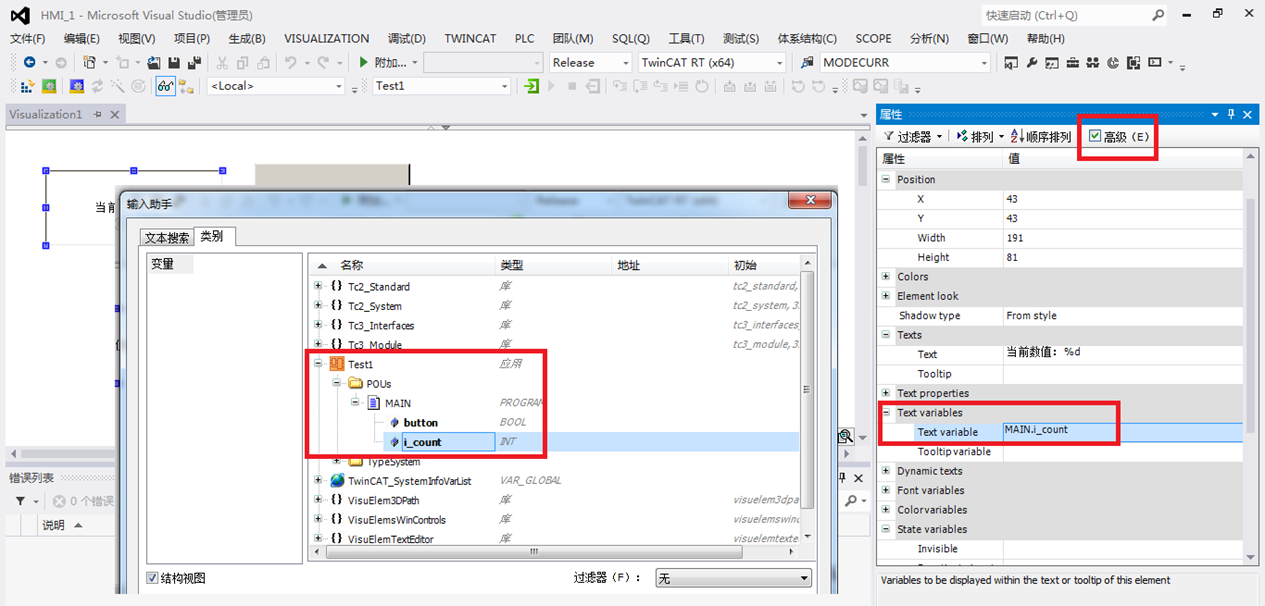Click the Quick Launch search magnifier icon
Image resolution: width=1265 pixels, height=606 pixels.
pos(1157,15)
